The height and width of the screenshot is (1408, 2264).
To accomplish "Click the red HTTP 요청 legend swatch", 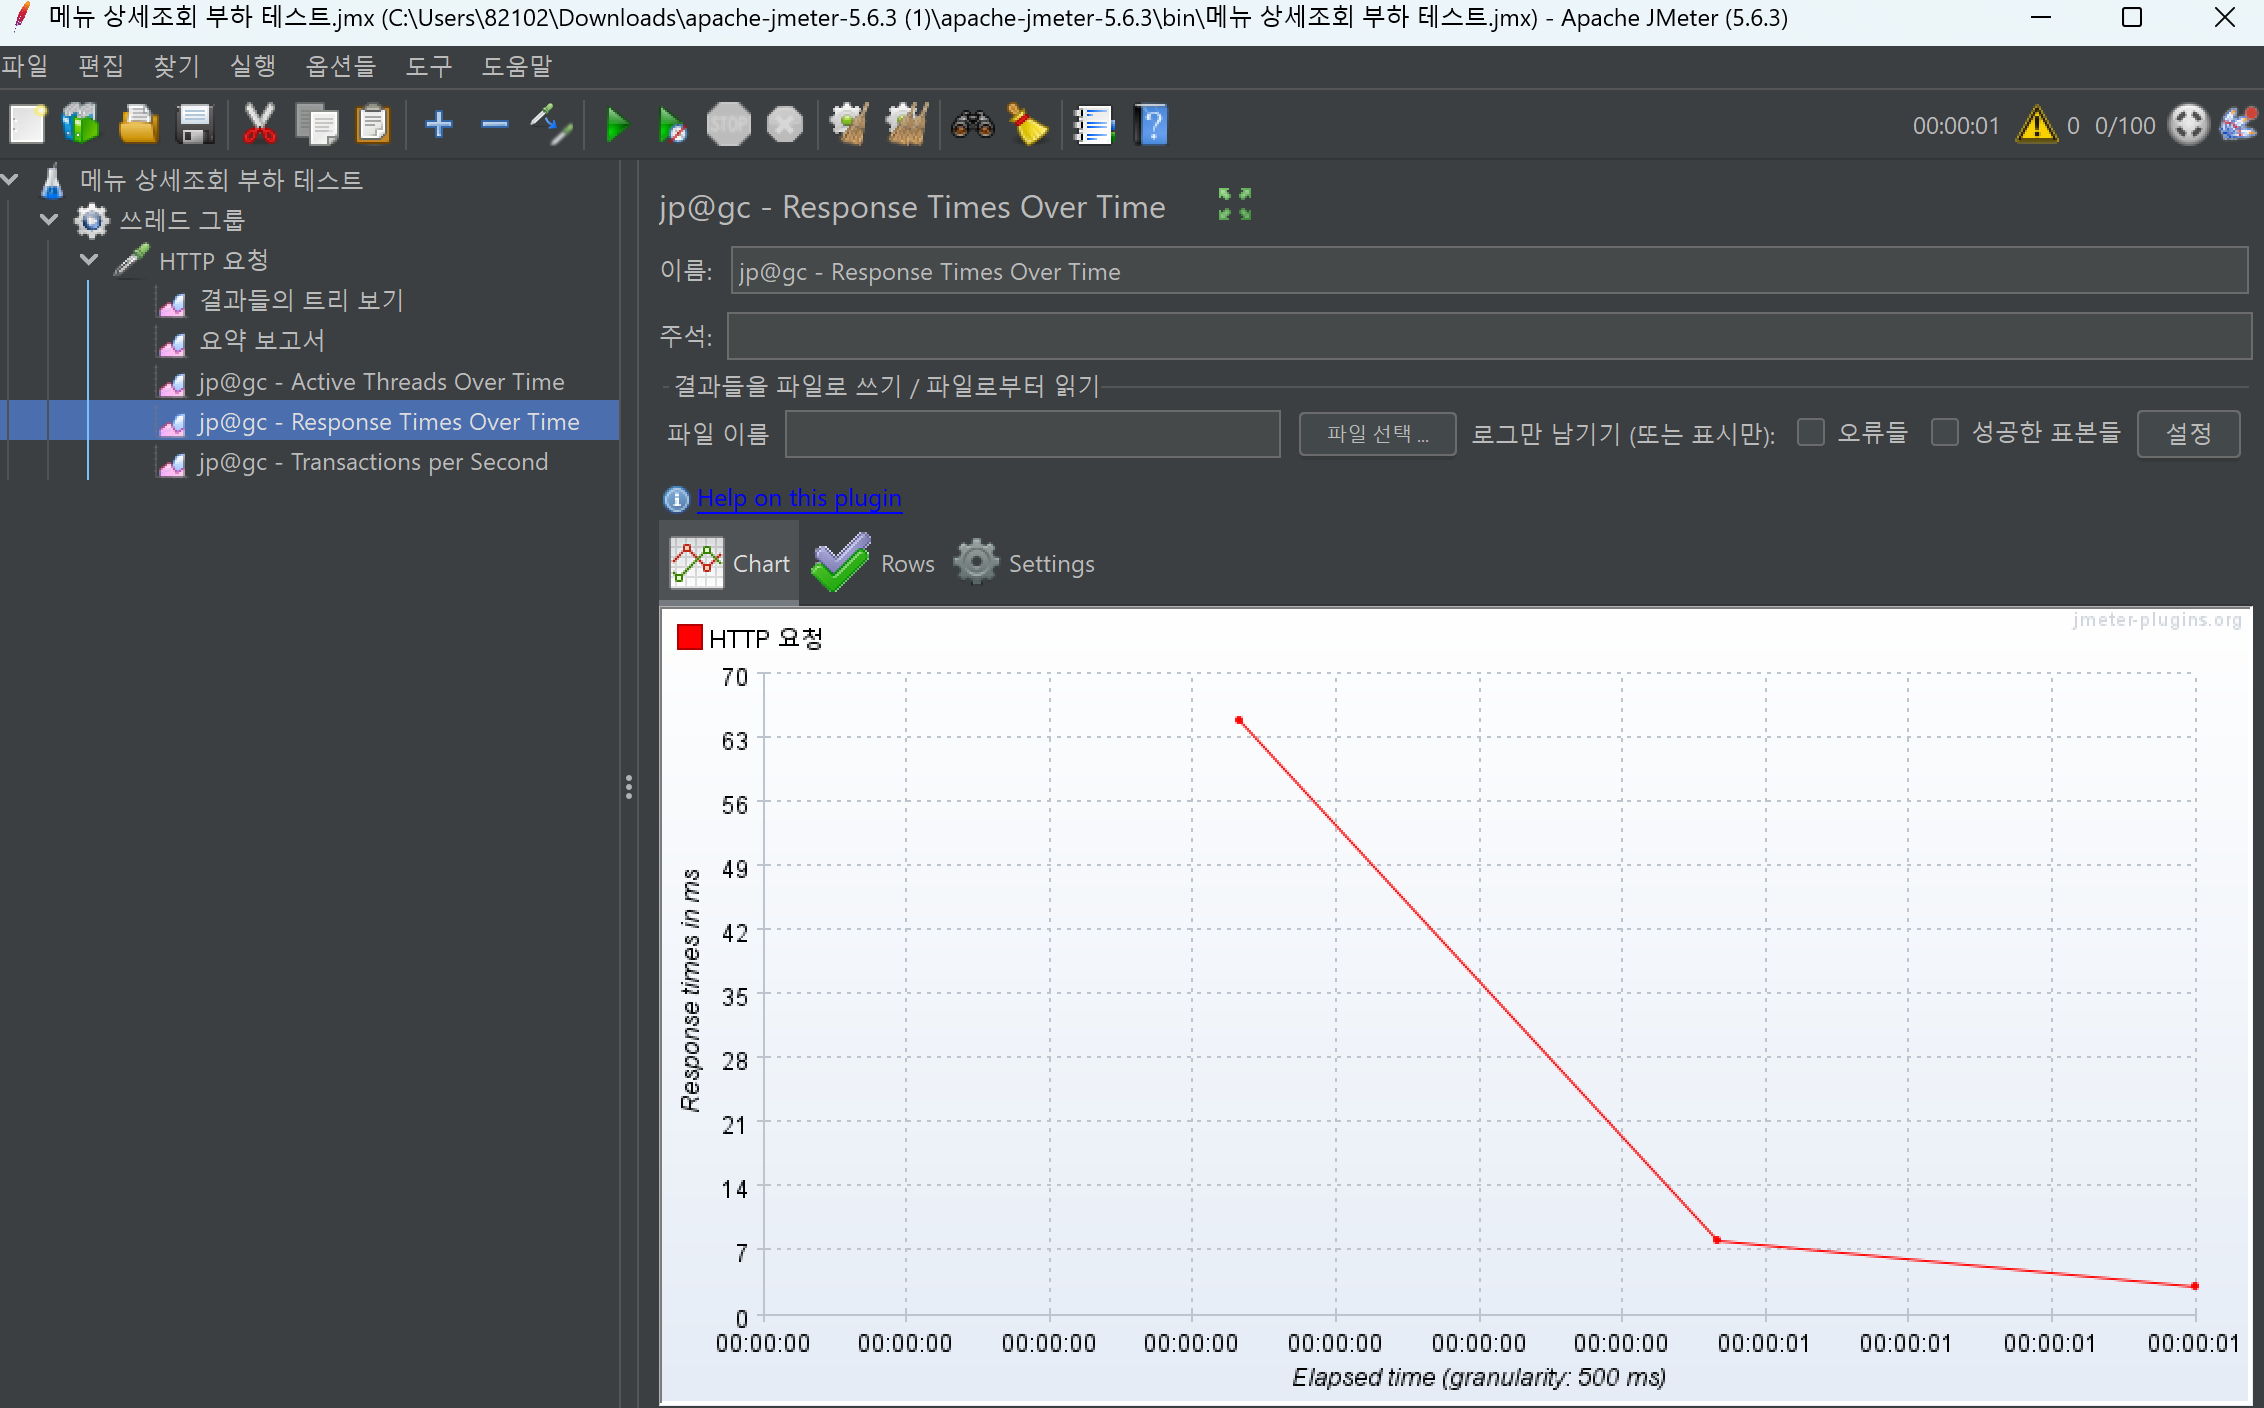I will click(x=689, y=638).
